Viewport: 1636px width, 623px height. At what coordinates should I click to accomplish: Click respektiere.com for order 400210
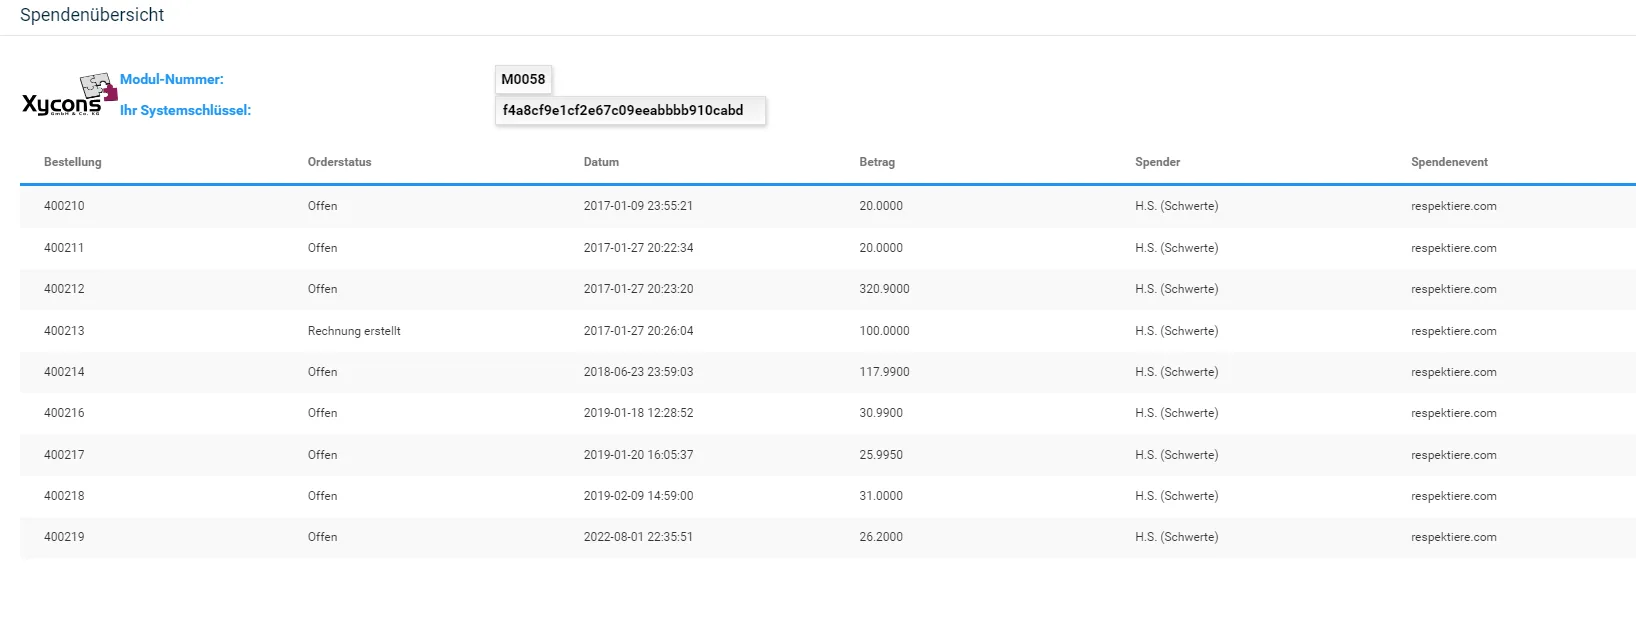[1454, 206]
